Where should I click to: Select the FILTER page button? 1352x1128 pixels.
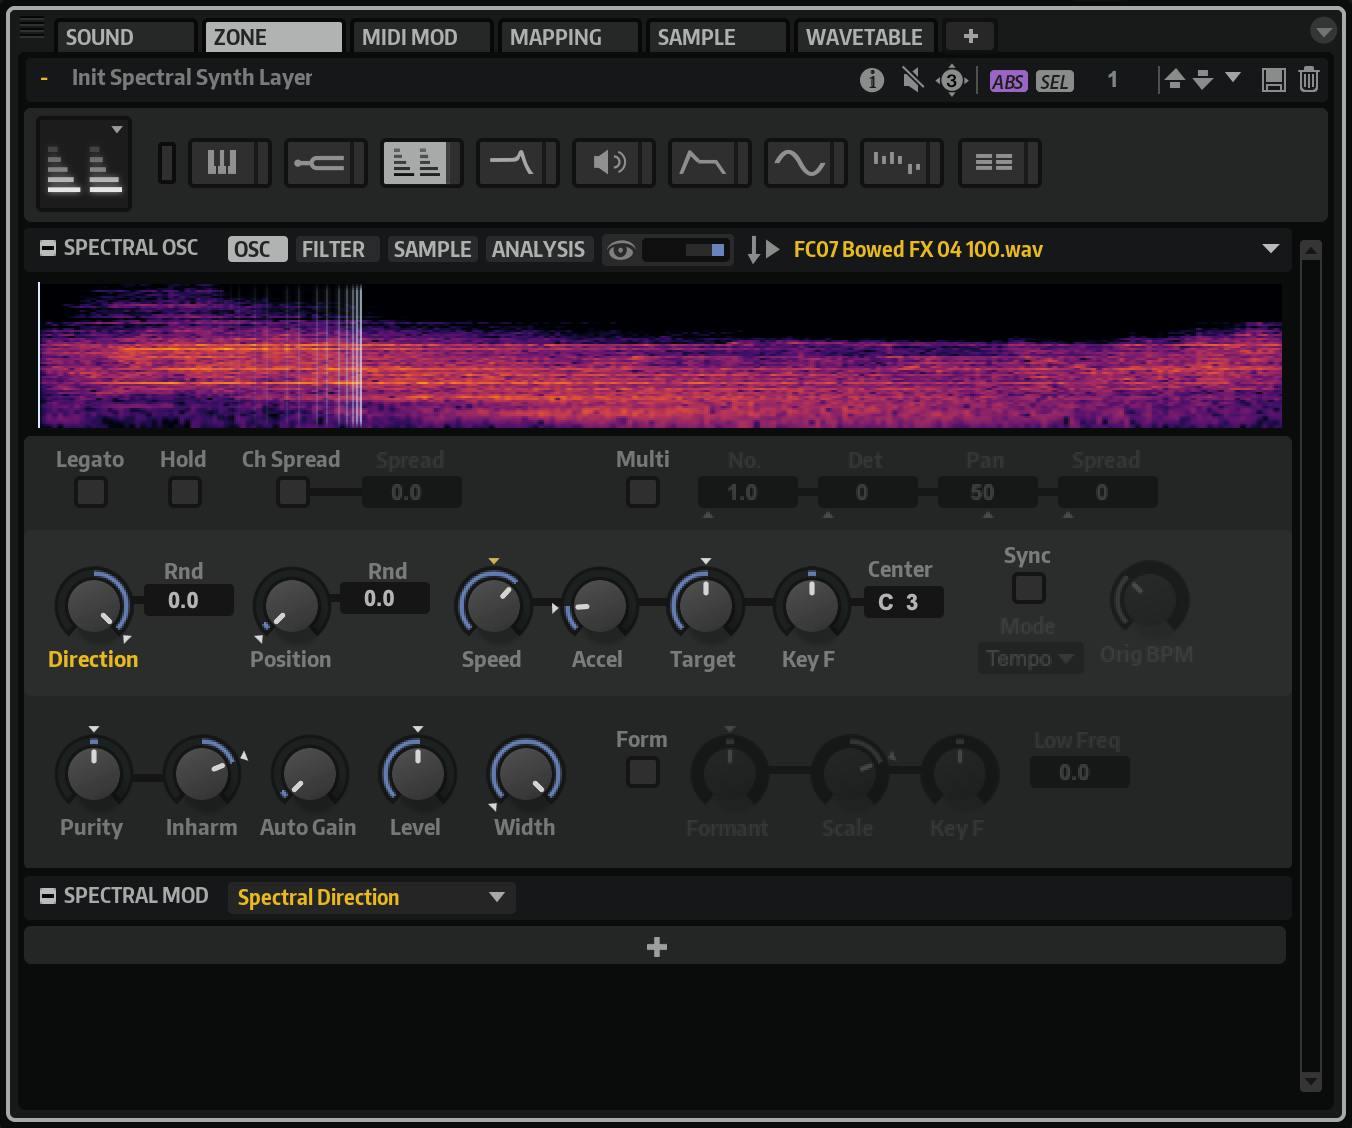(333, 249)
